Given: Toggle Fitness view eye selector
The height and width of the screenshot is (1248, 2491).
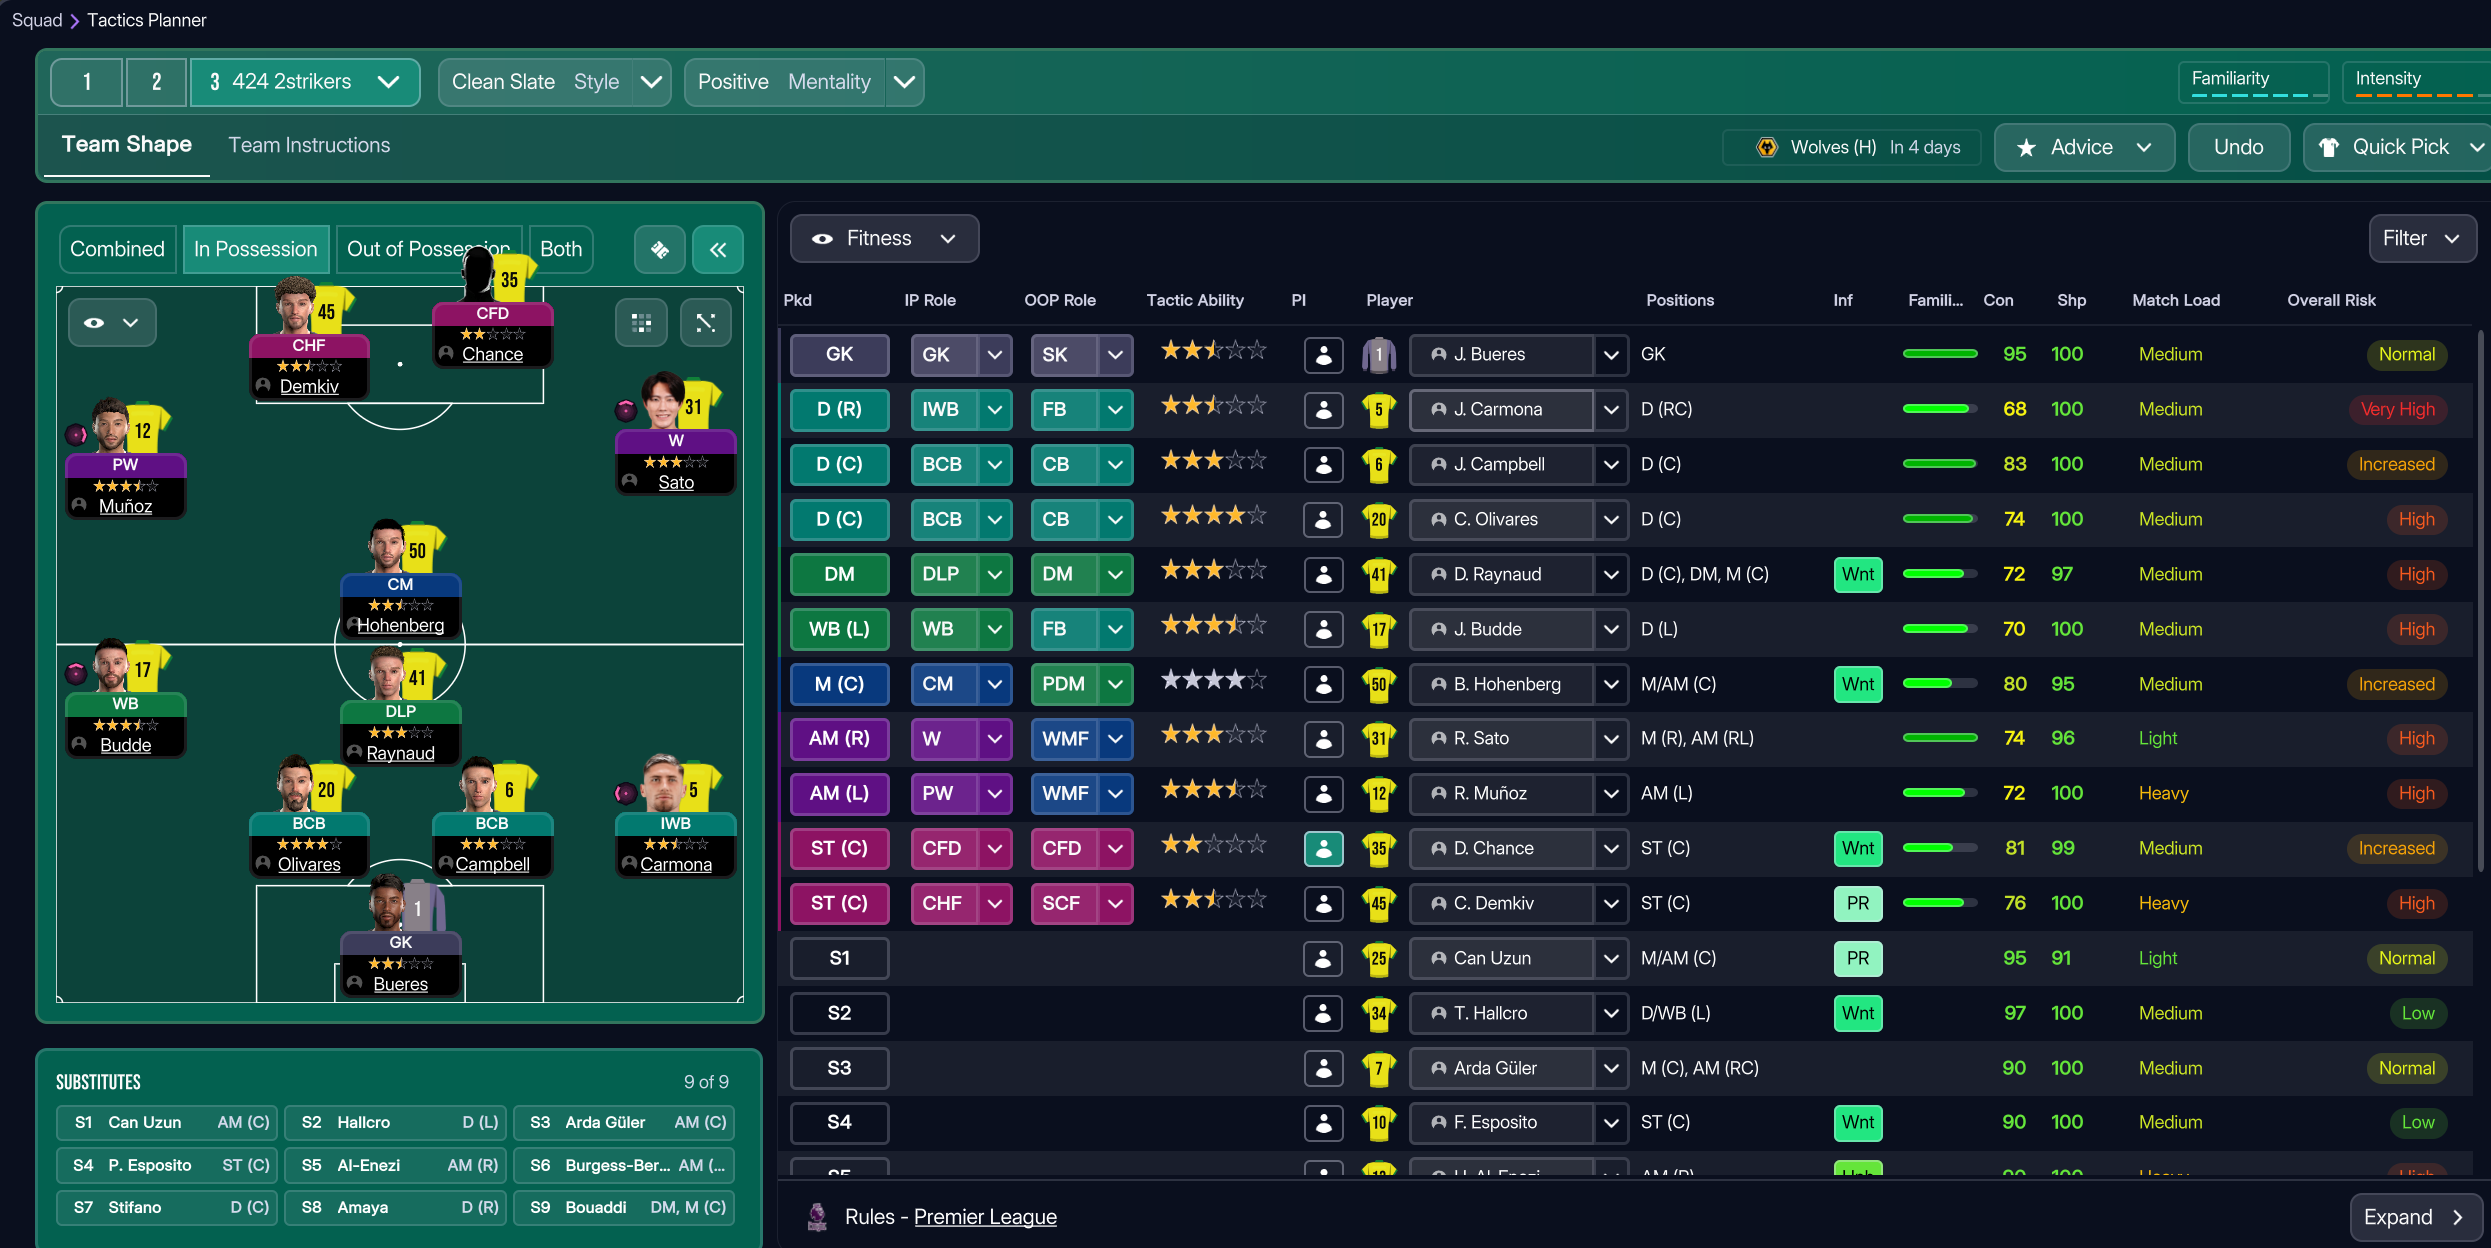Looking at the screenshot, I should coord(884,238).
